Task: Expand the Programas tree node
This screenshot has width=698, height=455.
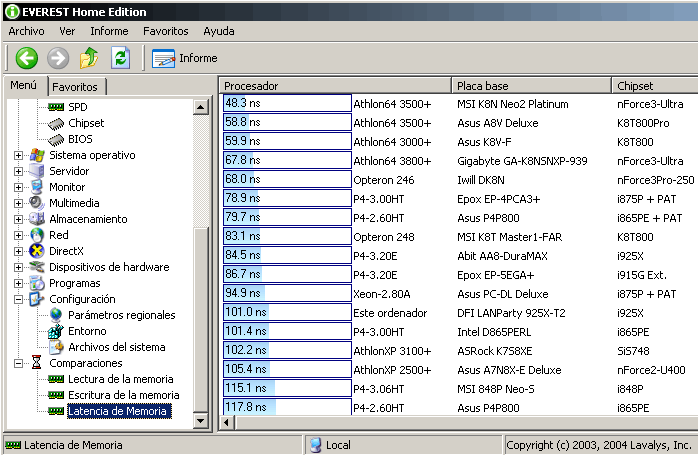Action: 18,283
